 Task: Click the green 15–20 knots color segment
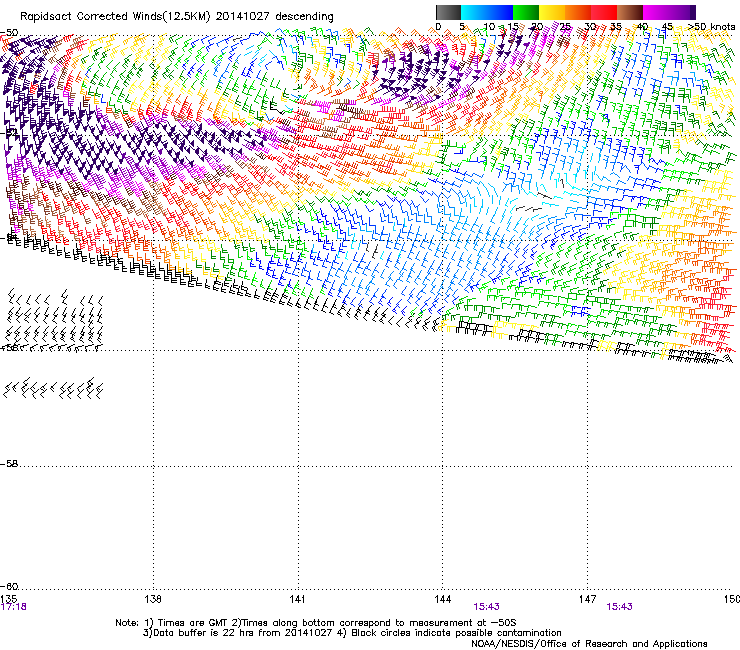point(526,12)
